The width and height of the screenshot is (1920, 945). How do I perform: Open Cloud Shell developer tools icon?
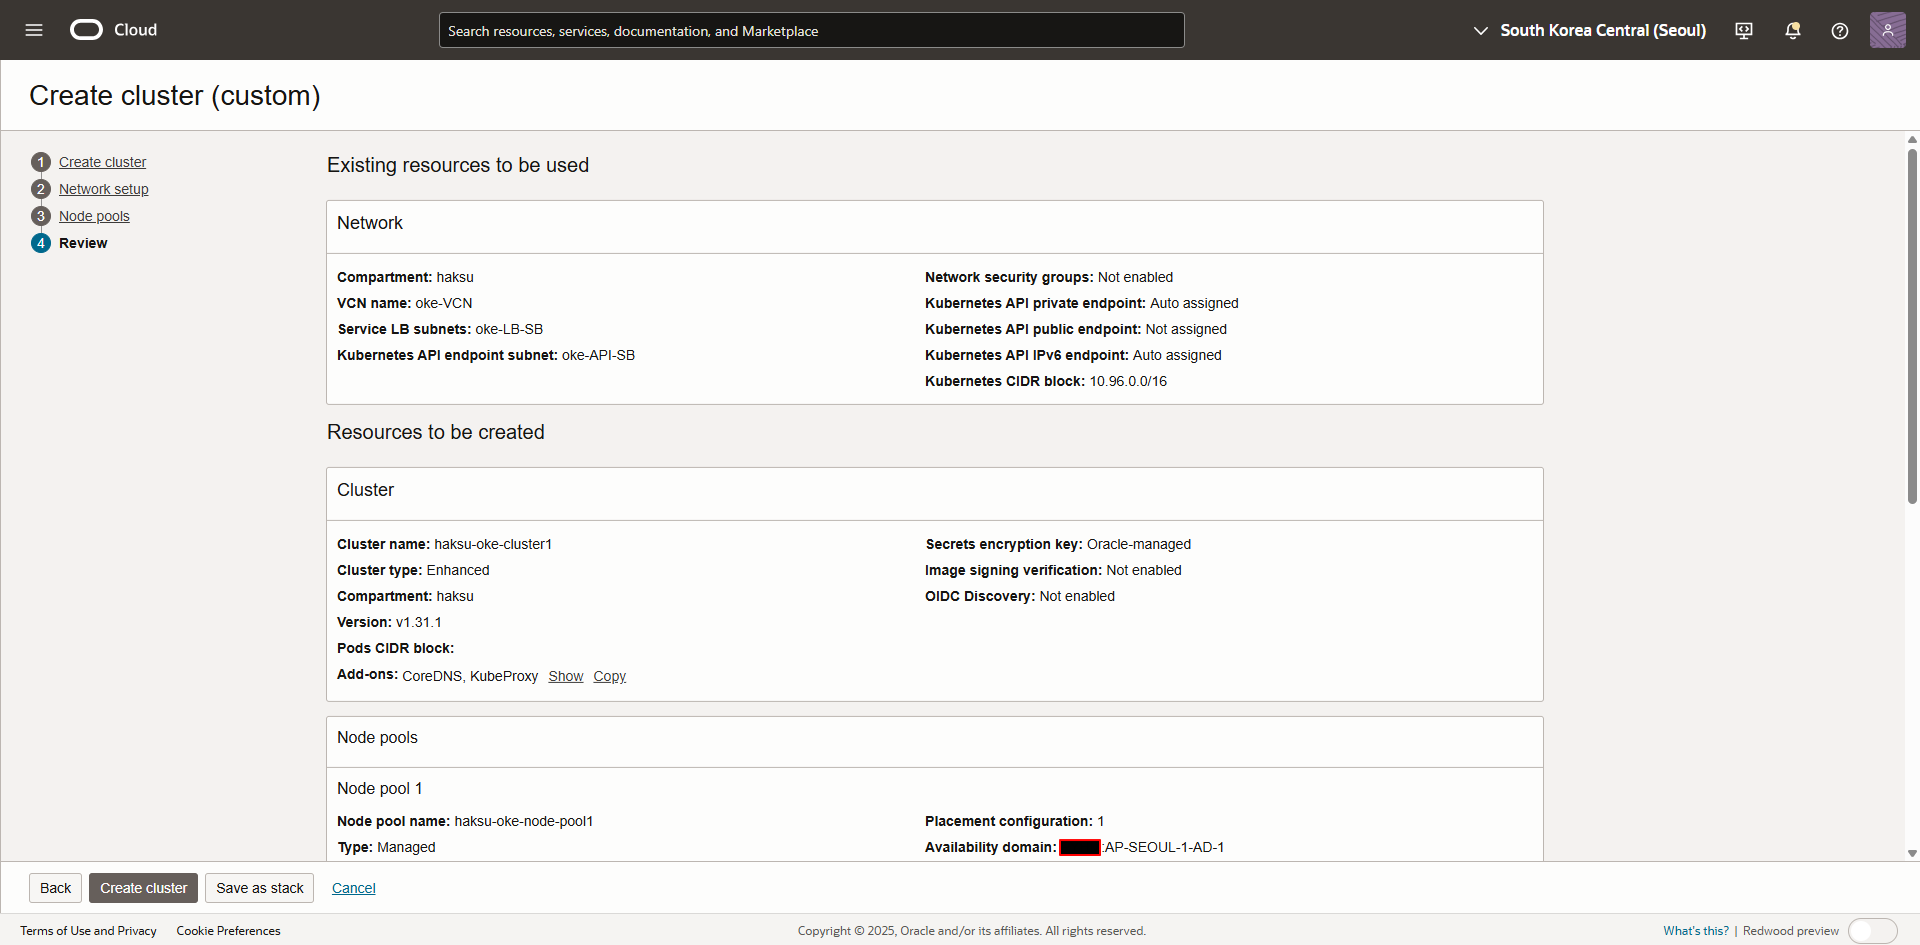(1744, 31)
